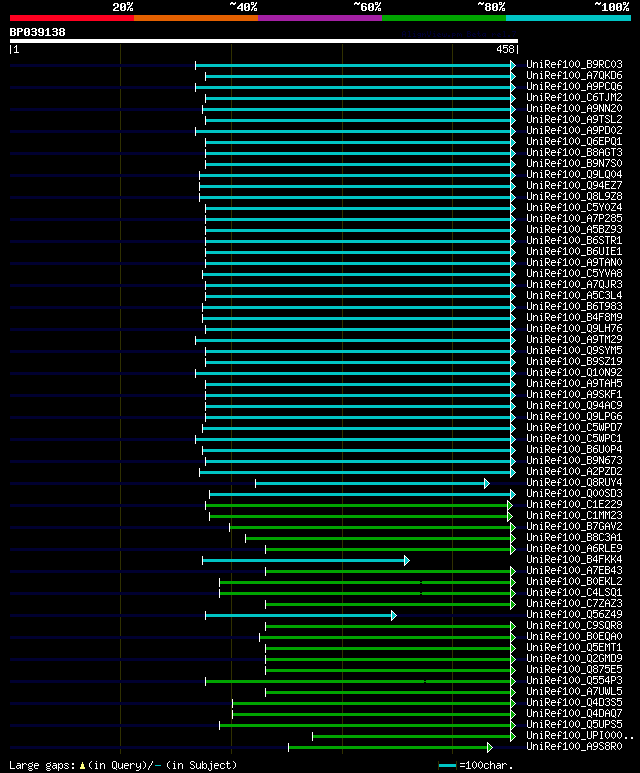640x773 pixels.
Task: Open the last hit UniRef100_A9S8R0
Action: click(x=574, y=746)
